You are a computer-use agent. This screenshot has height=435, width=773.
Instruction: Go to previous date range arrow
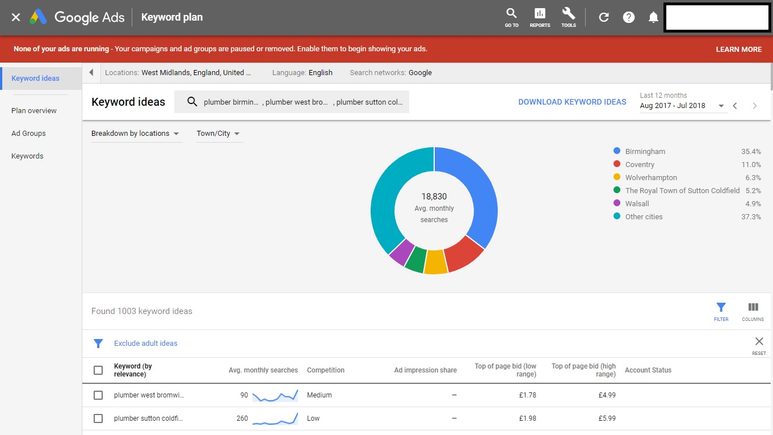coord(735,106)
